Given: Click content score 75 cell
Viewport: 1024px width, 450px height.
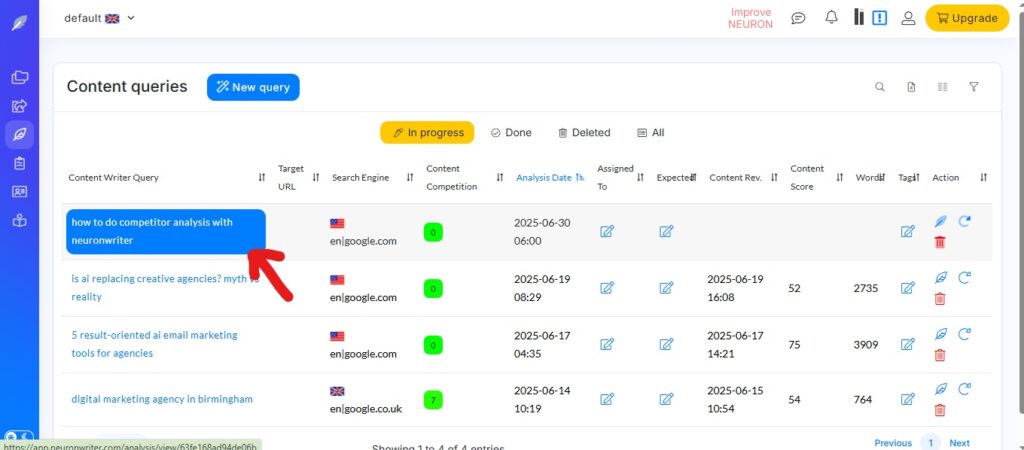Looking at the screenshot, I should [x=794, y=344].
